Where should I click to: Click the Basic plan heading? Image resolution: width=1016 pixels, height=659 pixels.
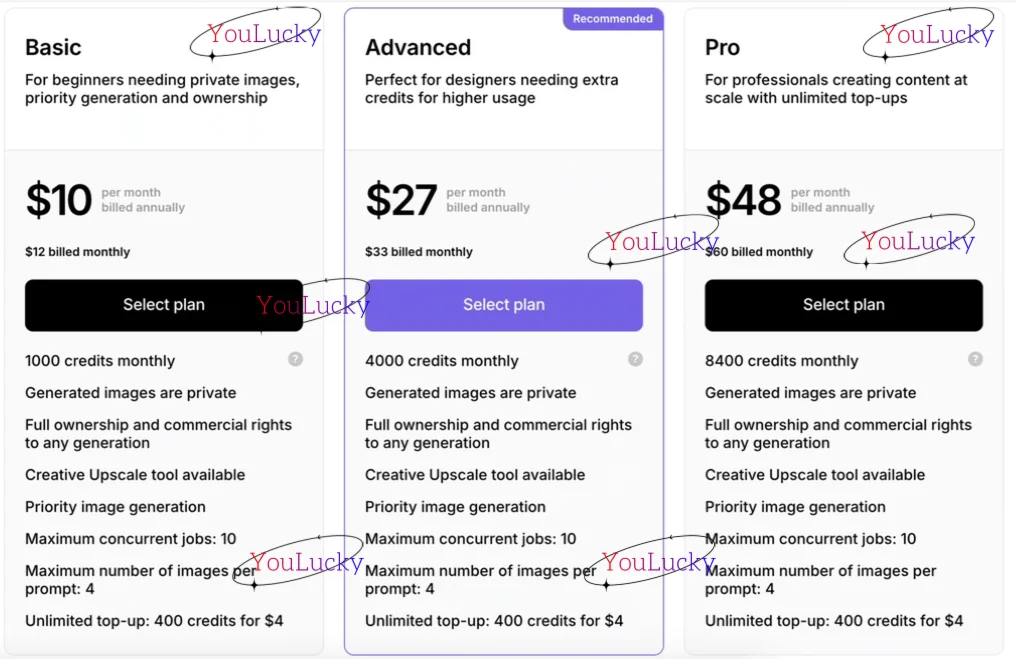[x=53, y=47]
